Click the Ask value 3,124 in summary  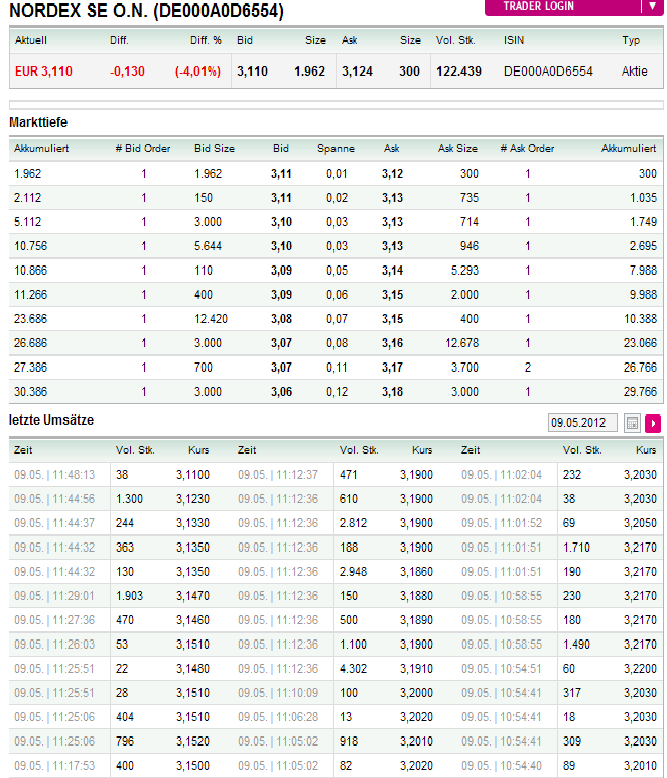pyautogui.click(x=357, y=71)
